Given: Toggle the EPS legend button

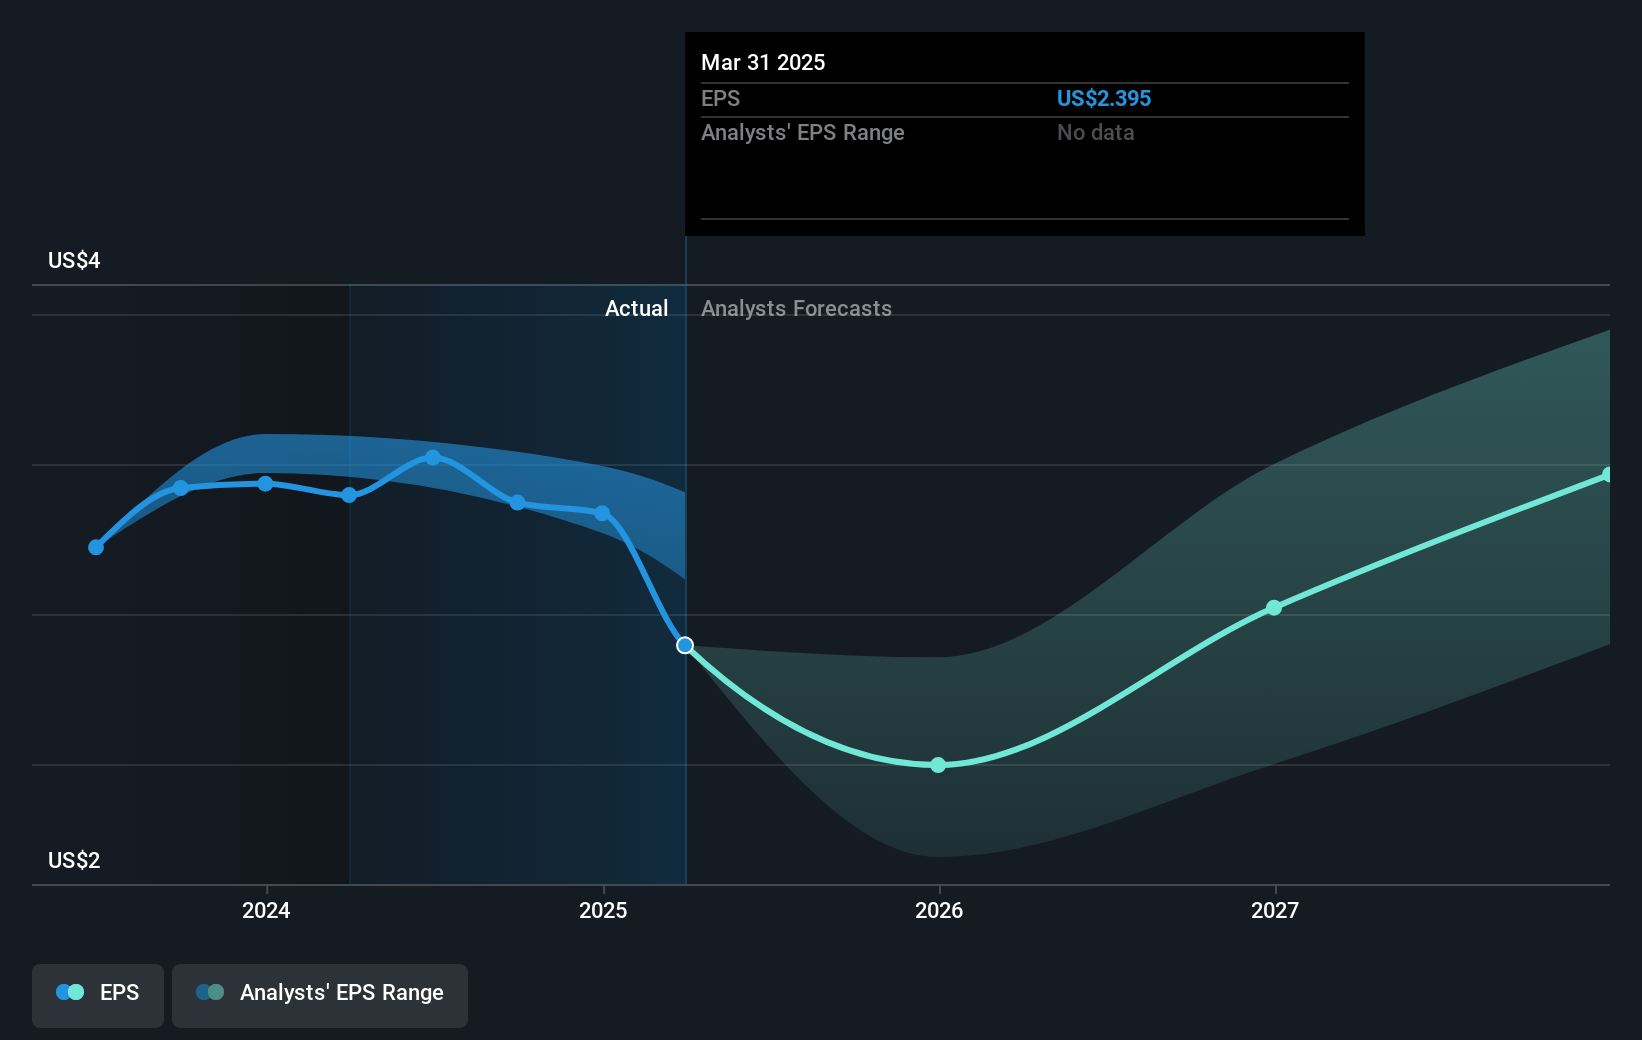Looking at the screenshot, I should click(x=98, y=995).
